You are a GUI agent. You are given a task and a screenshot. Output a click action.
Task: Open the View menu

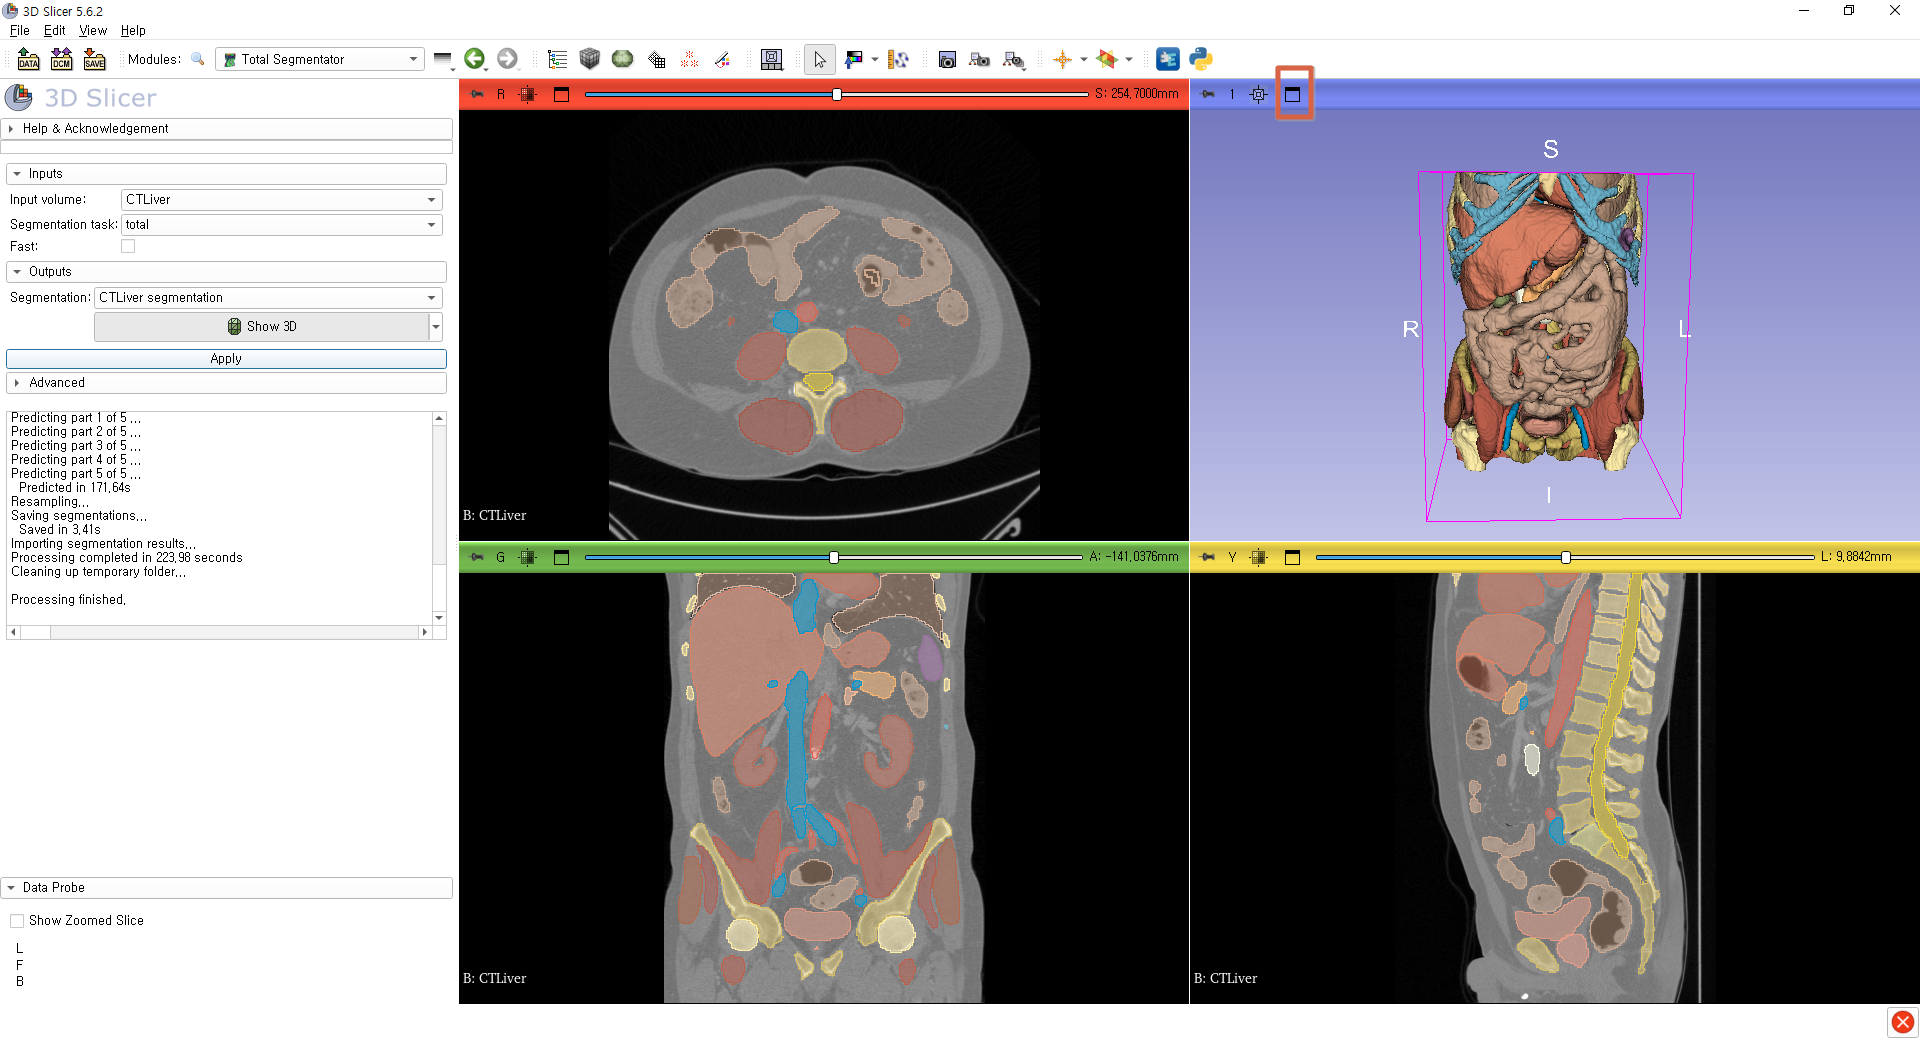(x=93, y=31)
